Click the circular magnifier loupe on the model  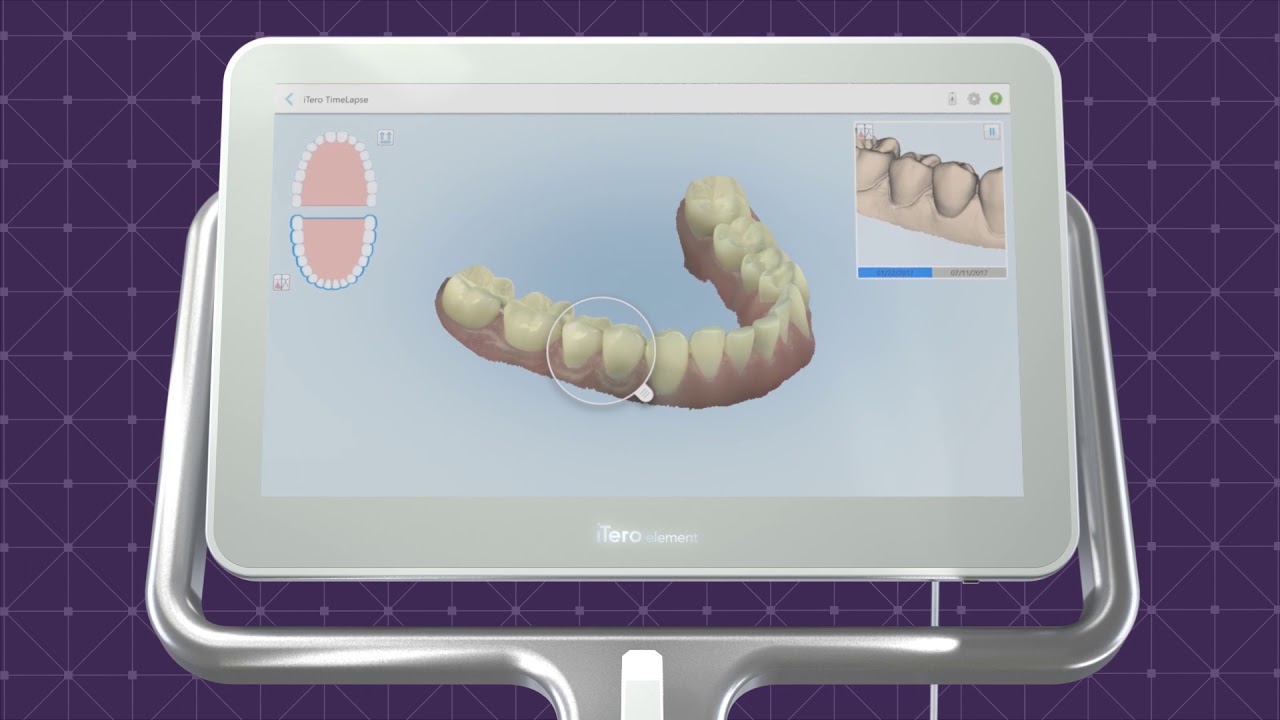tap(601, 351)
